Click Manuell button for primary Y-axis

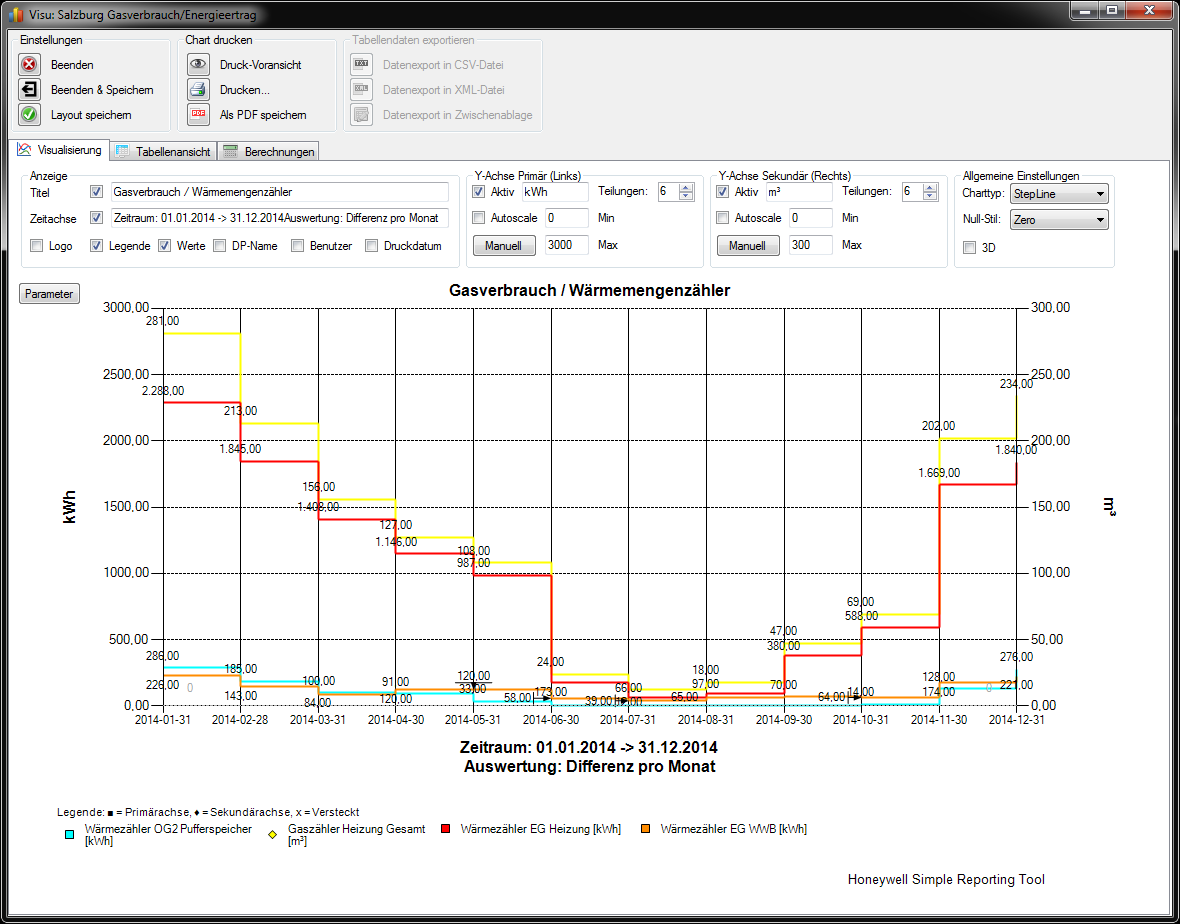point(503,245)
